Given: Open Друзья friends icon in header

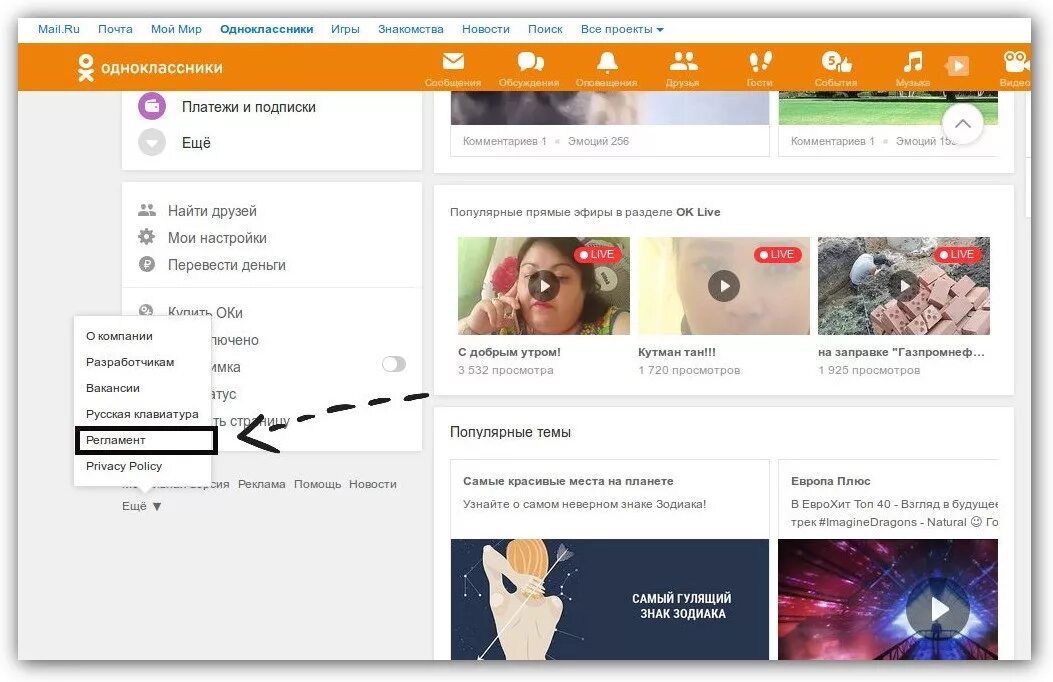Looking at the screenshot, I should coord(684,62).
